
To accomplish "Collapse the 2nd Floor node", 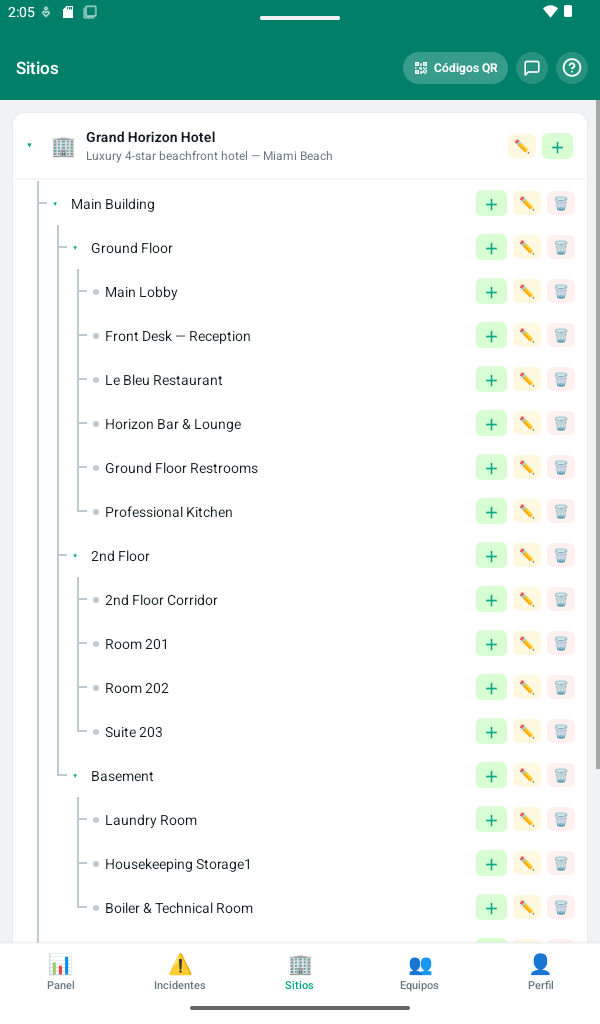I will [75, 556].
